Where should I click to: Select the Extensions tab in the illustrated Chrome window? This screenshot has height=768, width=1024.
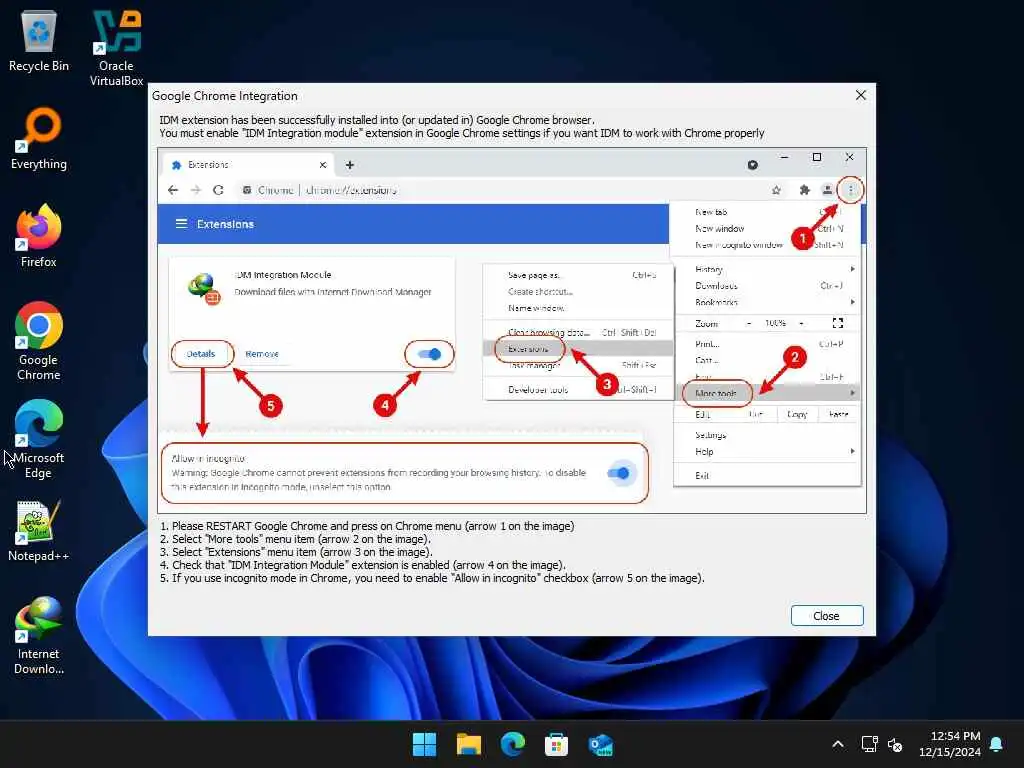click(x=248, y=165)
